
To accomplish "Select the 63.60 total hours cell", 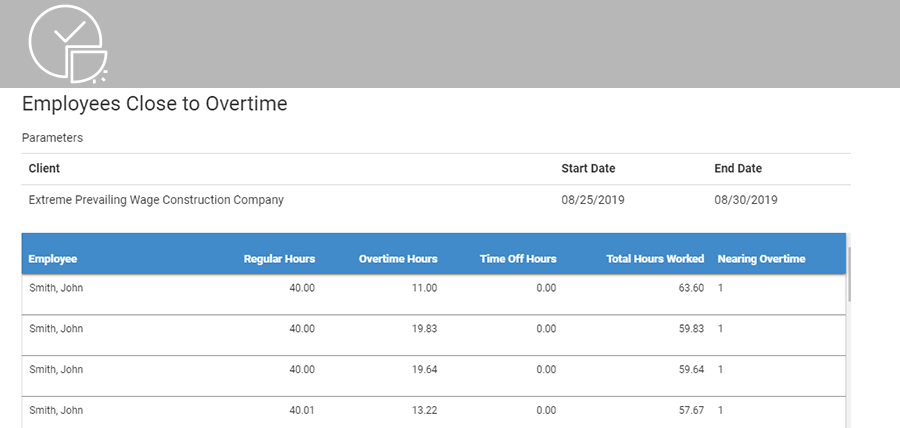I will click(x=691, y=288).
